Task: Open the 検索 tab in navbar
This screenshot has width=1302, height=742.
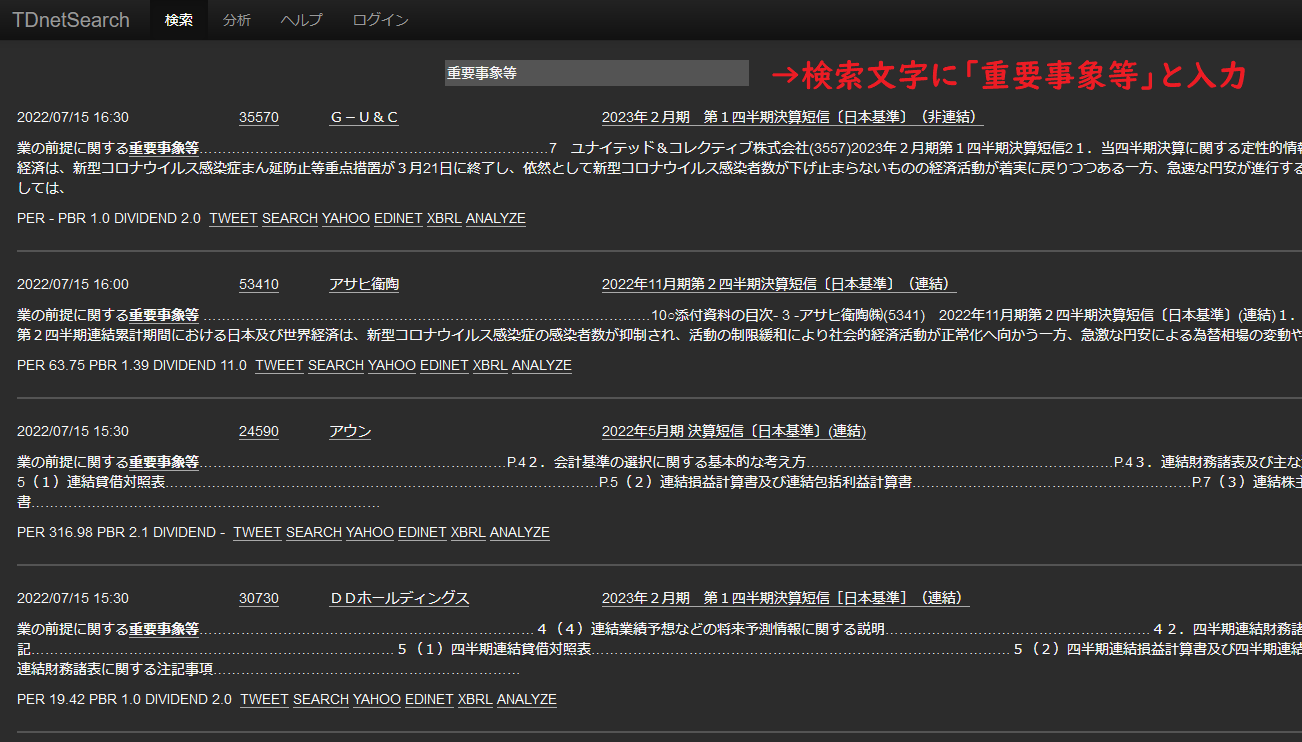Action: coord(179,20)
